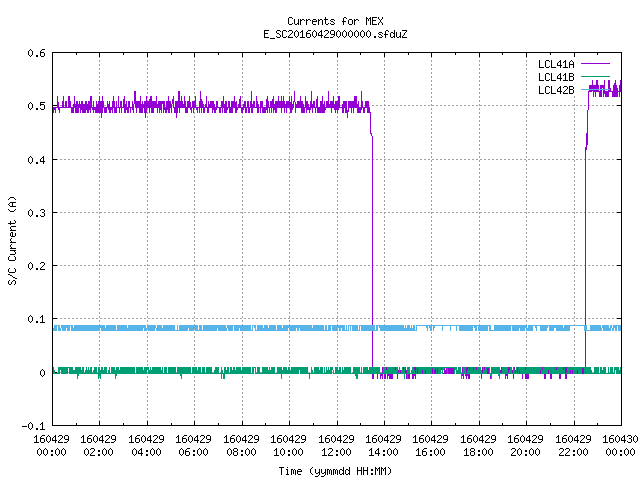Viewport: 640px width, 480px height.
Task: Click the "Time (yymmdd HH:MM)" x-axis label
Action: click(335, 471)
